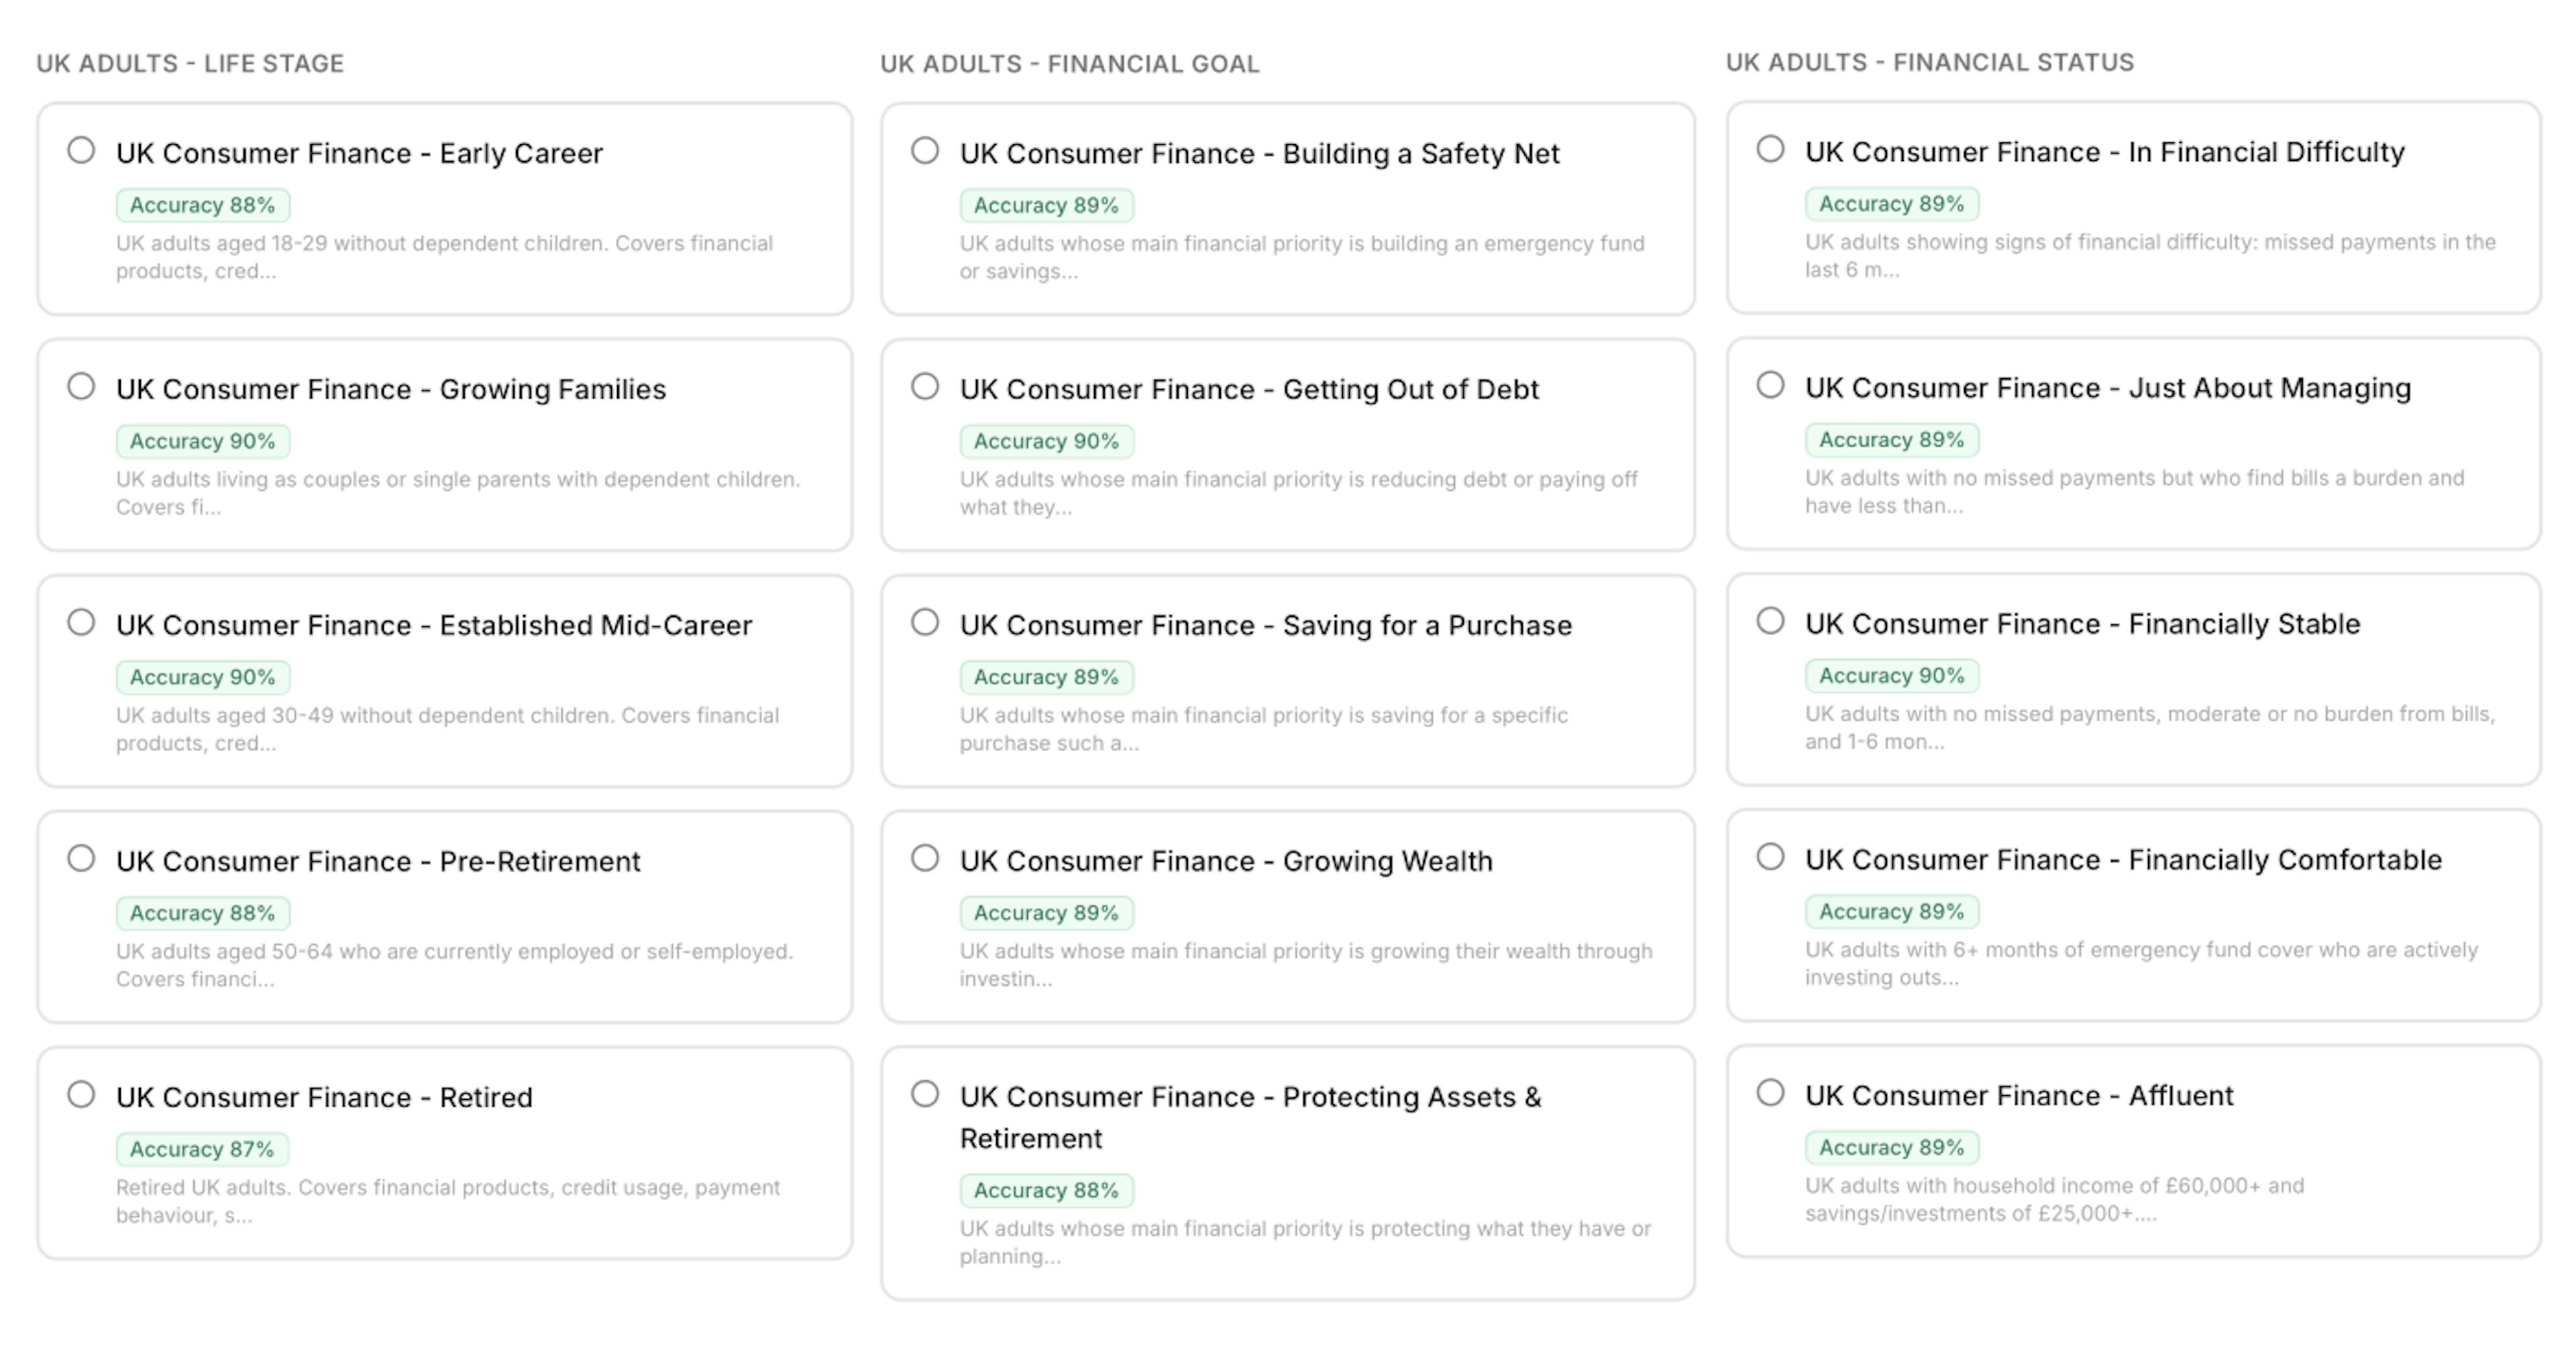The image size is (2576, 1352).
Task: Select Established Mid-Career radio button
Action: [81, 622]
